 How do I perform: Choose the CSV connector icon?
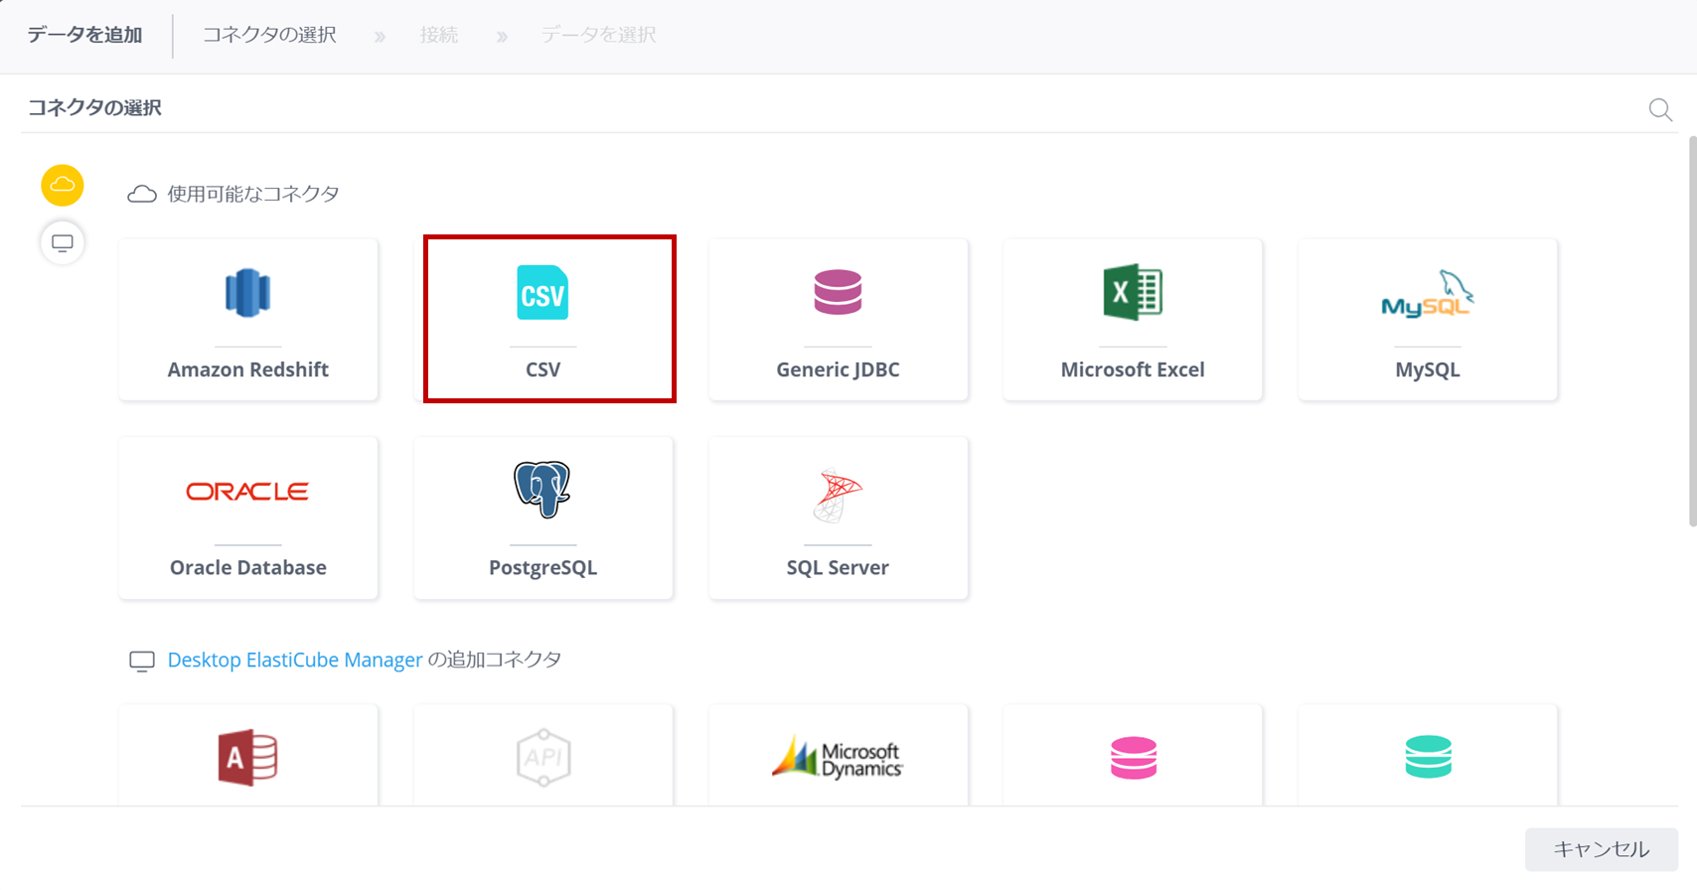(x=543, y=293)
